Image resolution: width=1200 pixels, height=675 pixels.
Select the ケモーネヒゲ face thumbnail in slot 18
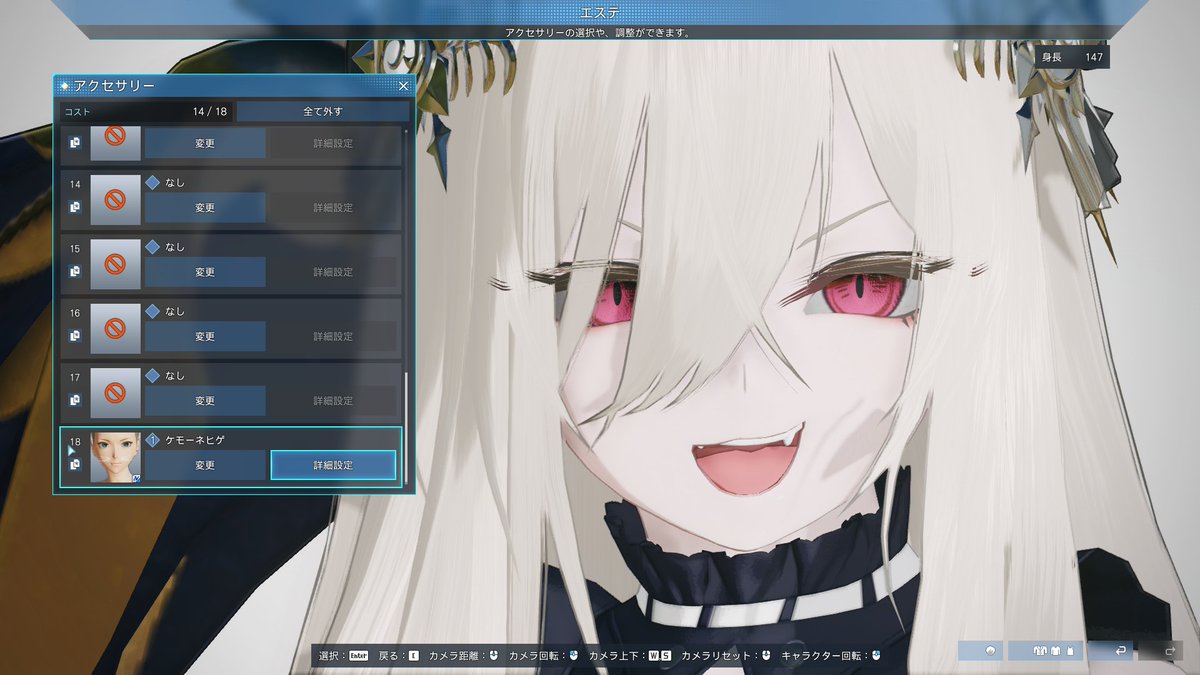pyautogui.click(x=115, y=457)
